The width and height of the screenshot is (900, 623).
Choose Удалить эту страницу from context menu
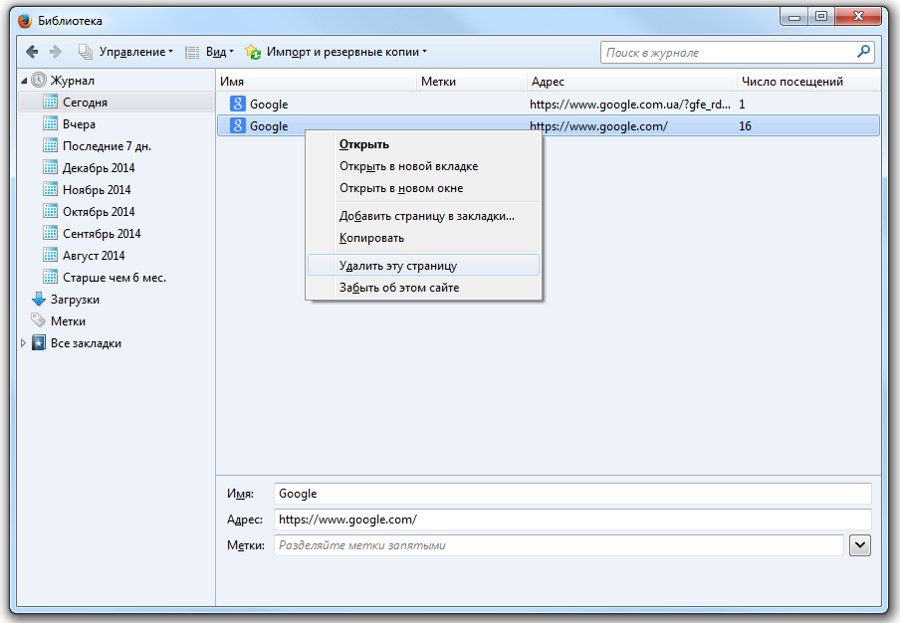coord(398,266)
